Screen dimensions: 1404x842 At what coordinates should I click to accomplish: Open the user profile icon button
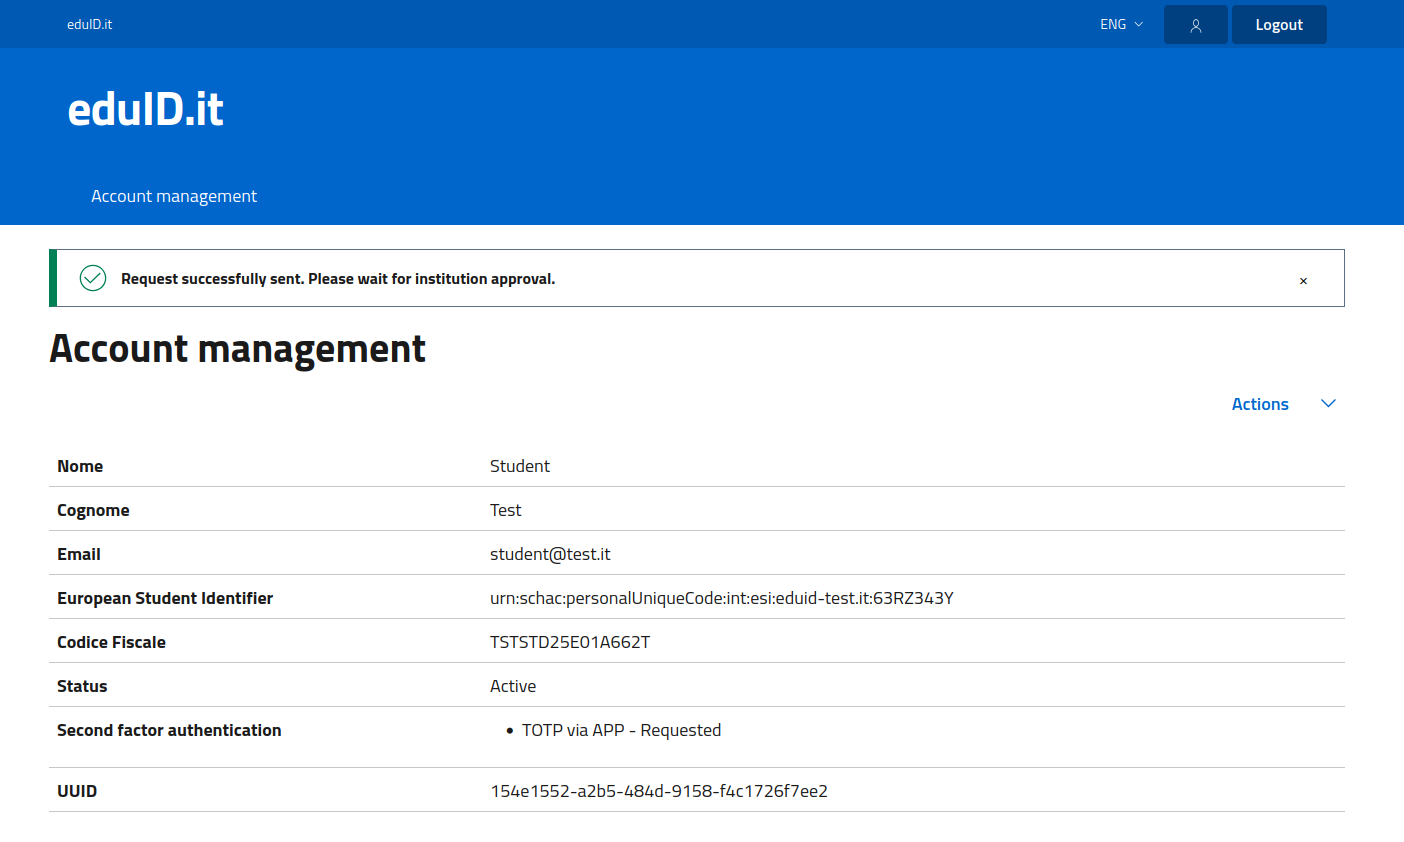tap(1195, 25)
